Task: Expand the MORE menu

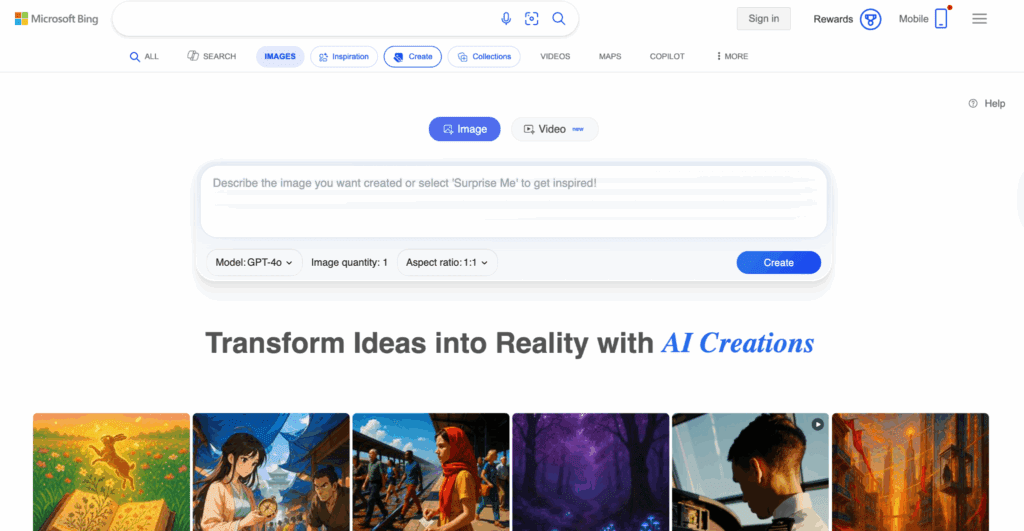Action: coord(732,56)
